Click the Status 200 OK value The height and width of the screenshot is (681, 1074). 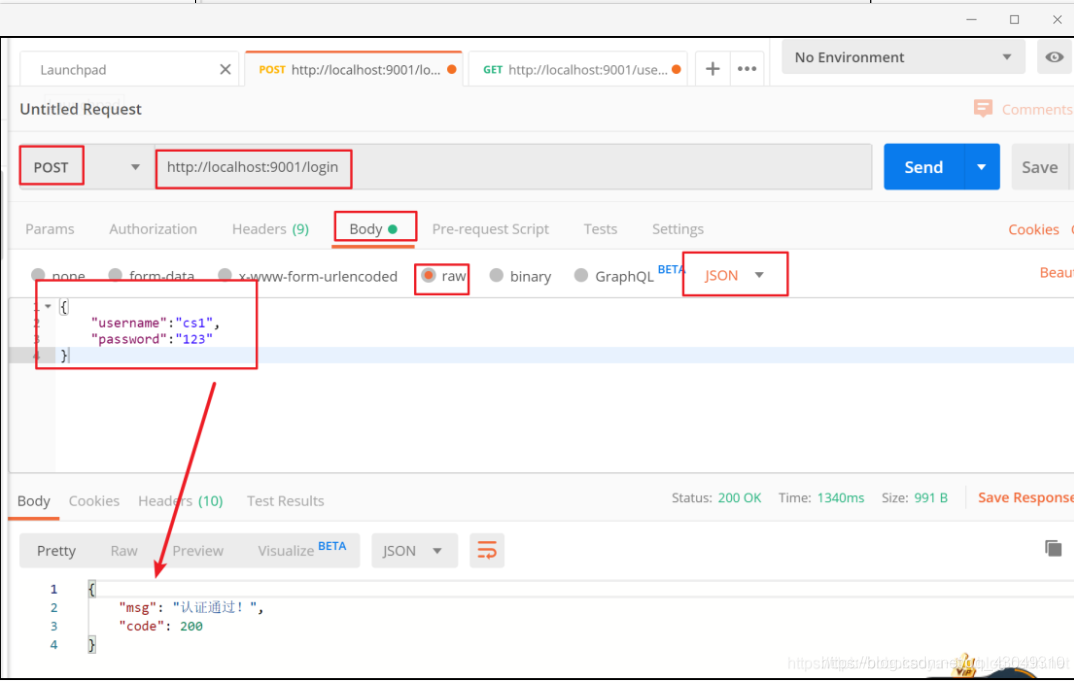point(739,497)
